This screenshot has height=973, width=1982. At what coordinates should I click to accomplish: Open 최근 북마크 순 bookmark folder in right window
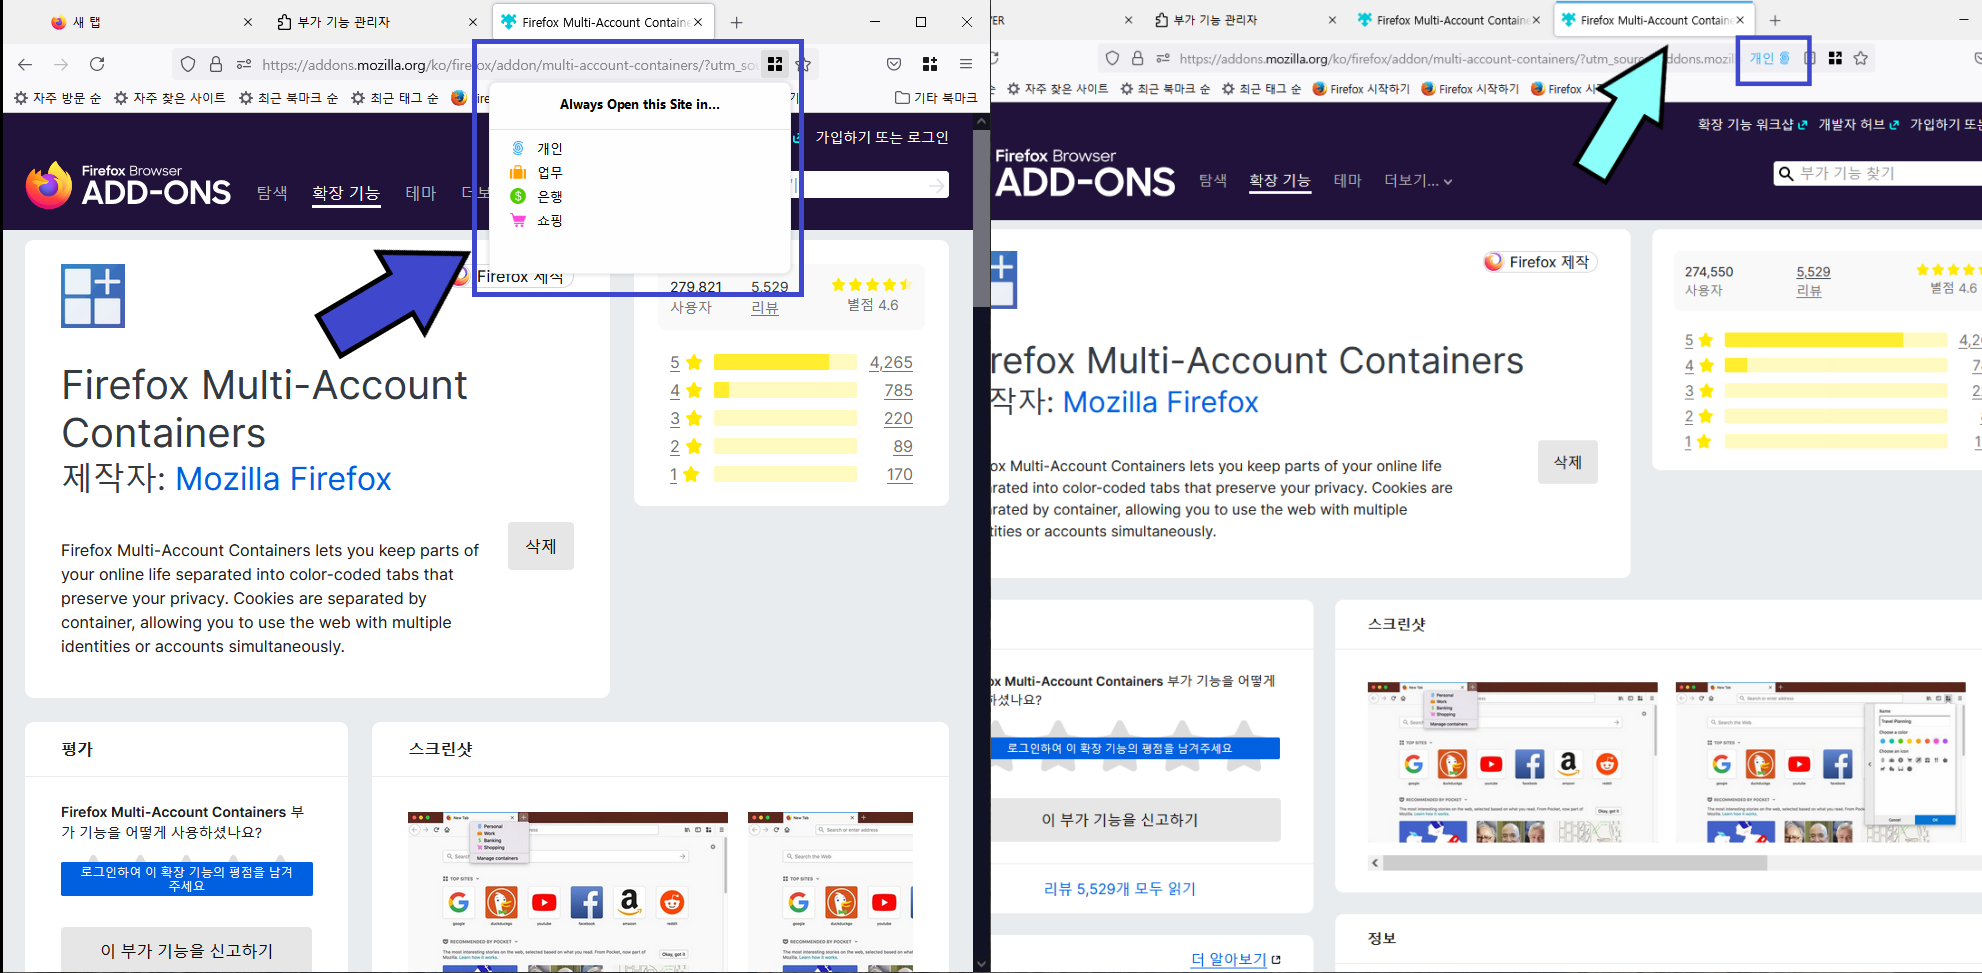[x=1165, y=89]
